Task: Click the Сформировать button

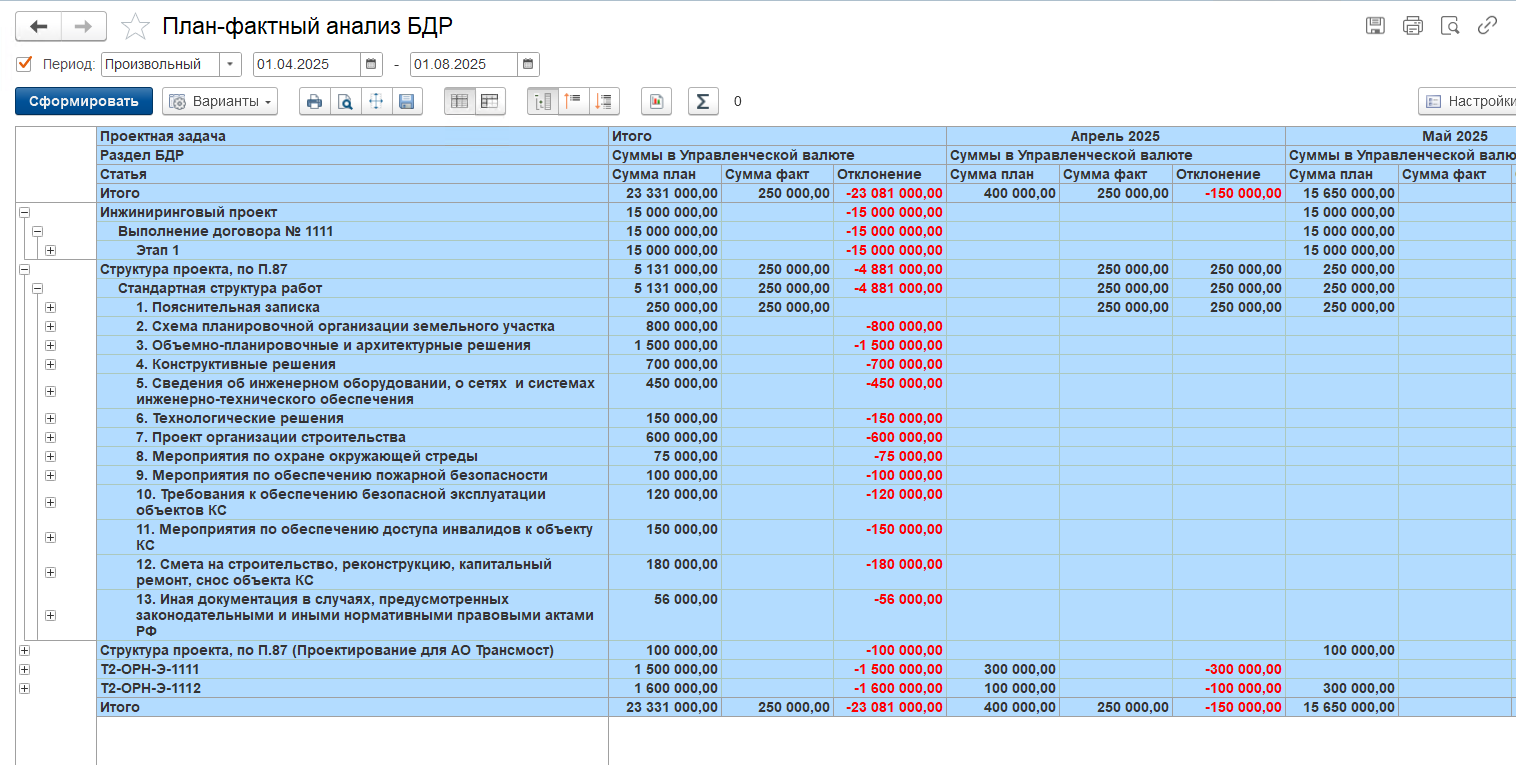Action: tap(84, 101)
